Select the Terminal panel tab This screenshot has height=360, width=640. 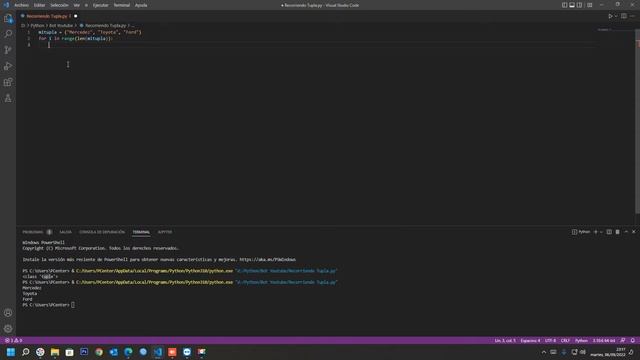(x=141, y=232)
